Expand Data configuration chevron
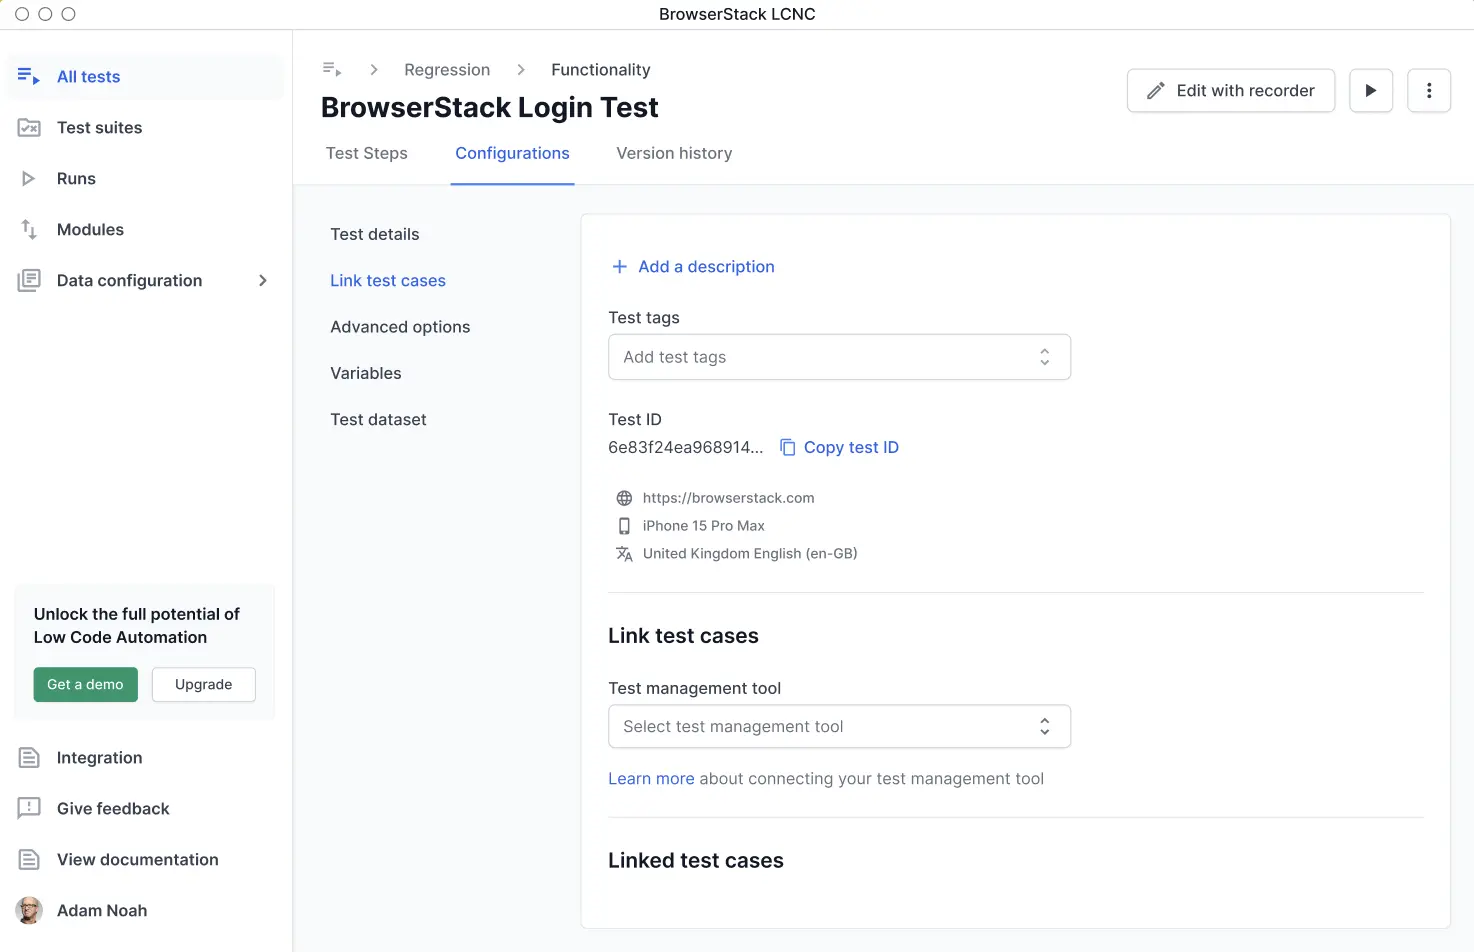 (263, 281)
